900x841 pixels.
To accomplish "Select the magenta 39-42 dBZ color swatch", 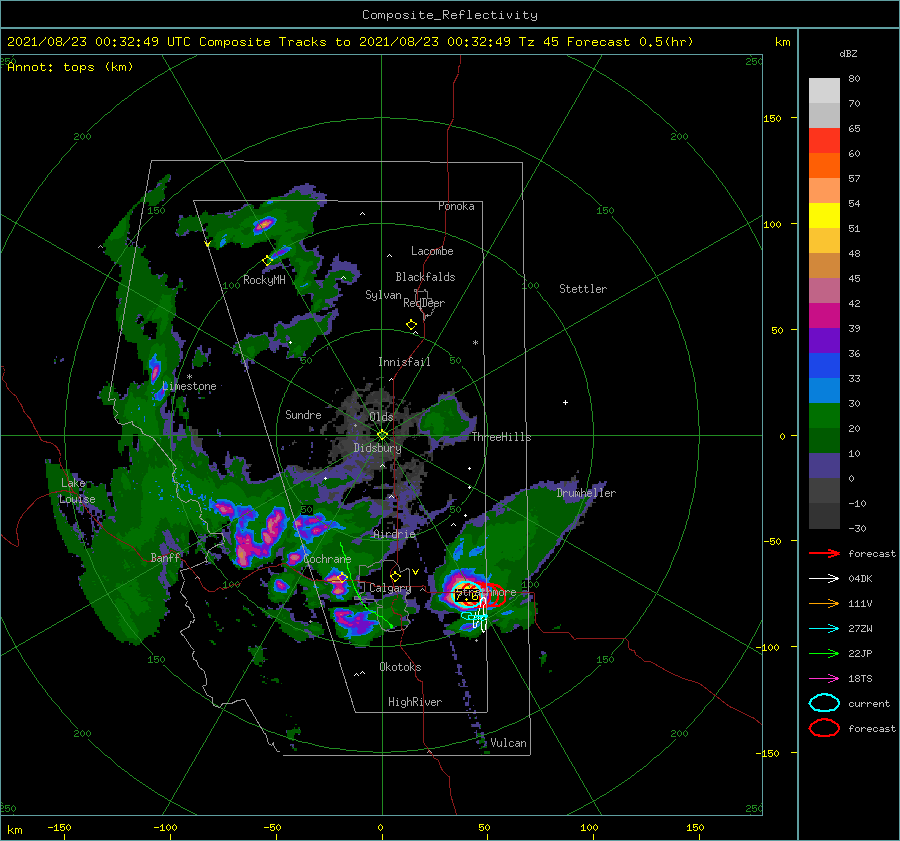I will coord(824,316).
